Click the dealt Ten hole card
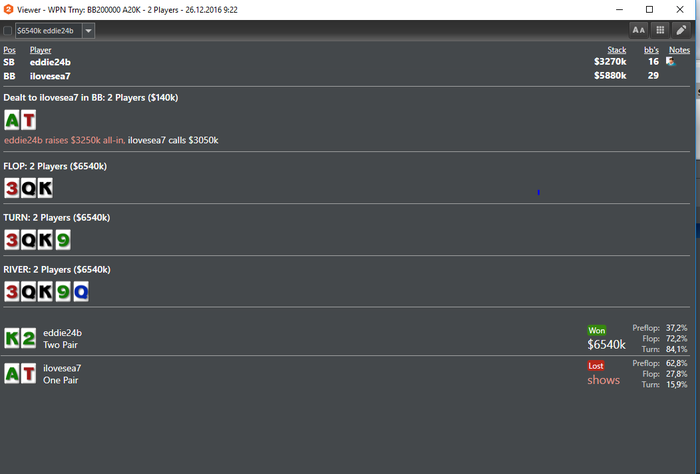The height and width of the screenshot is (474, 700). coord(29,120)
